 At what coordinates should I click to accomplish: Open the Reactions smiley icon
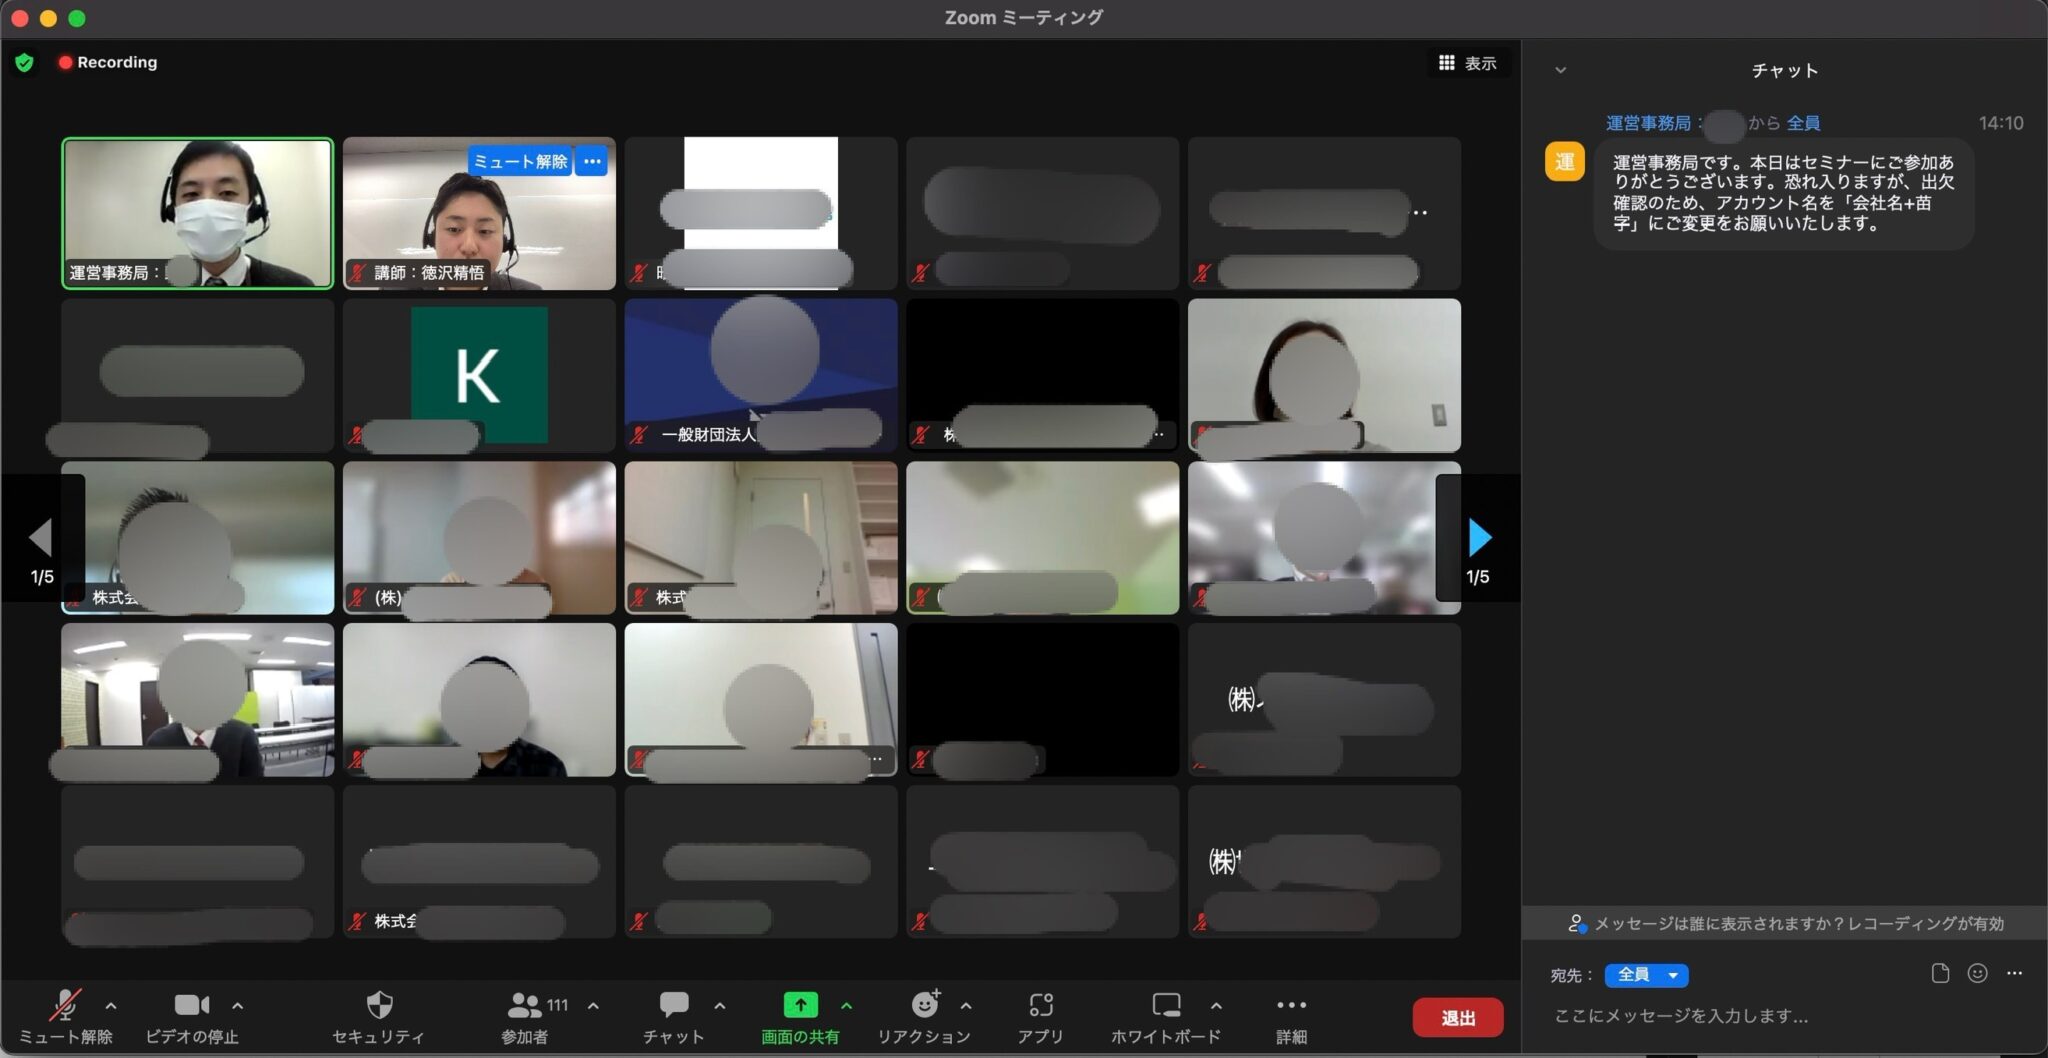click(926, 1003)
